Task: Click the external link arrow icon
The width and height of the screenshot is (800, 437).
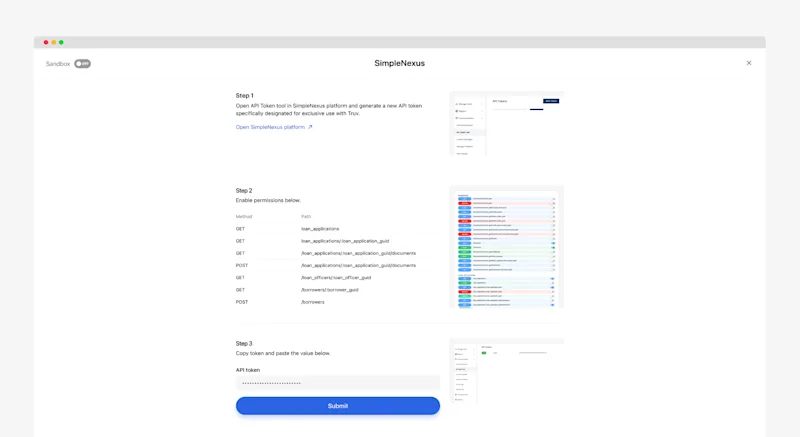Action: (x=310, y=127)
